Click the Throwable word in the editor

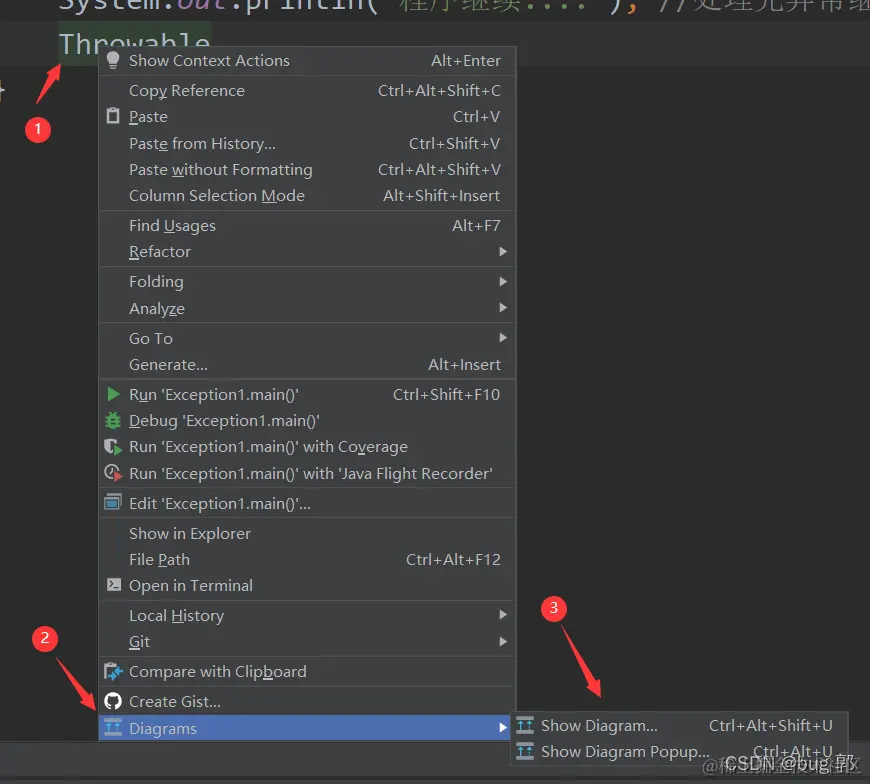coord(134,43)
